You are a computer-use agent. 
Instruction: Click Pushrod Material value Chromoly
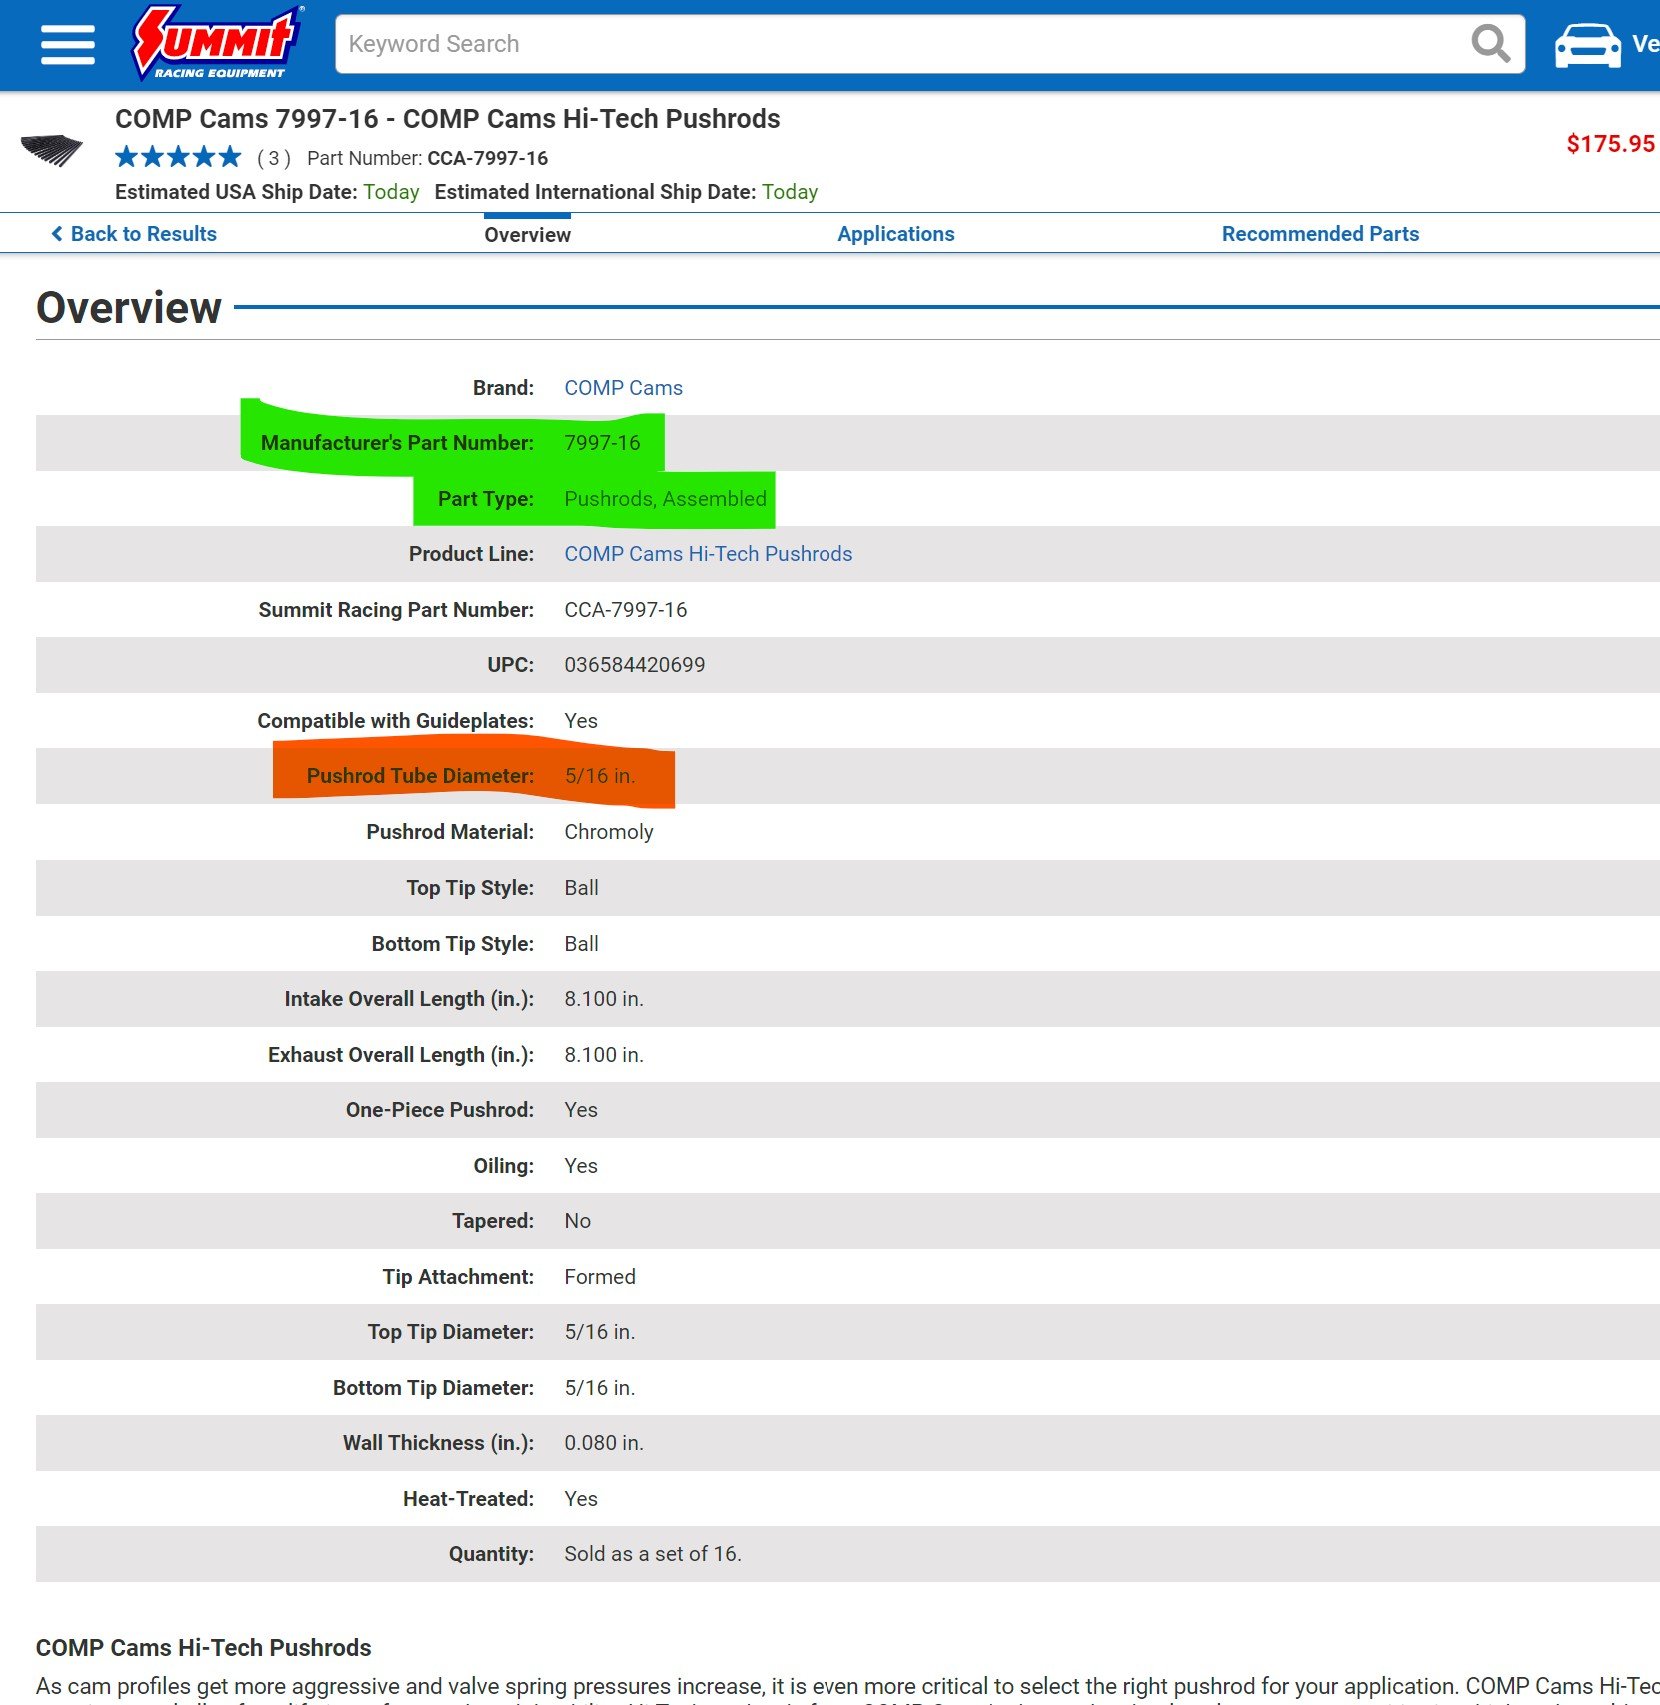tap(608, 832)
